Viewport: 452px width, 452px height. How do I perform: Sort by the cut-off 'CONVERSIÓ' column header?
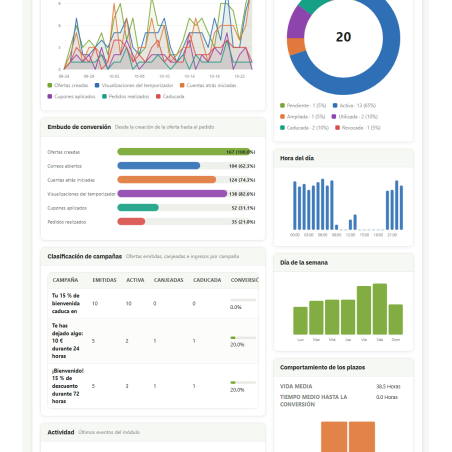244,280
